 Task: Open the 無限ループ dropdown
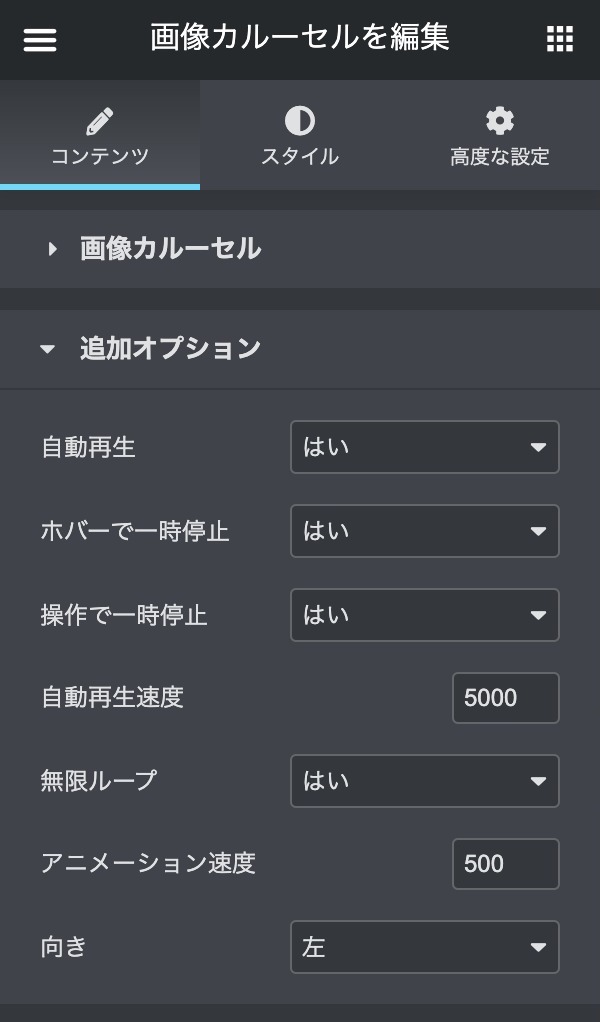pyautogui.click(x=424, y=781)
